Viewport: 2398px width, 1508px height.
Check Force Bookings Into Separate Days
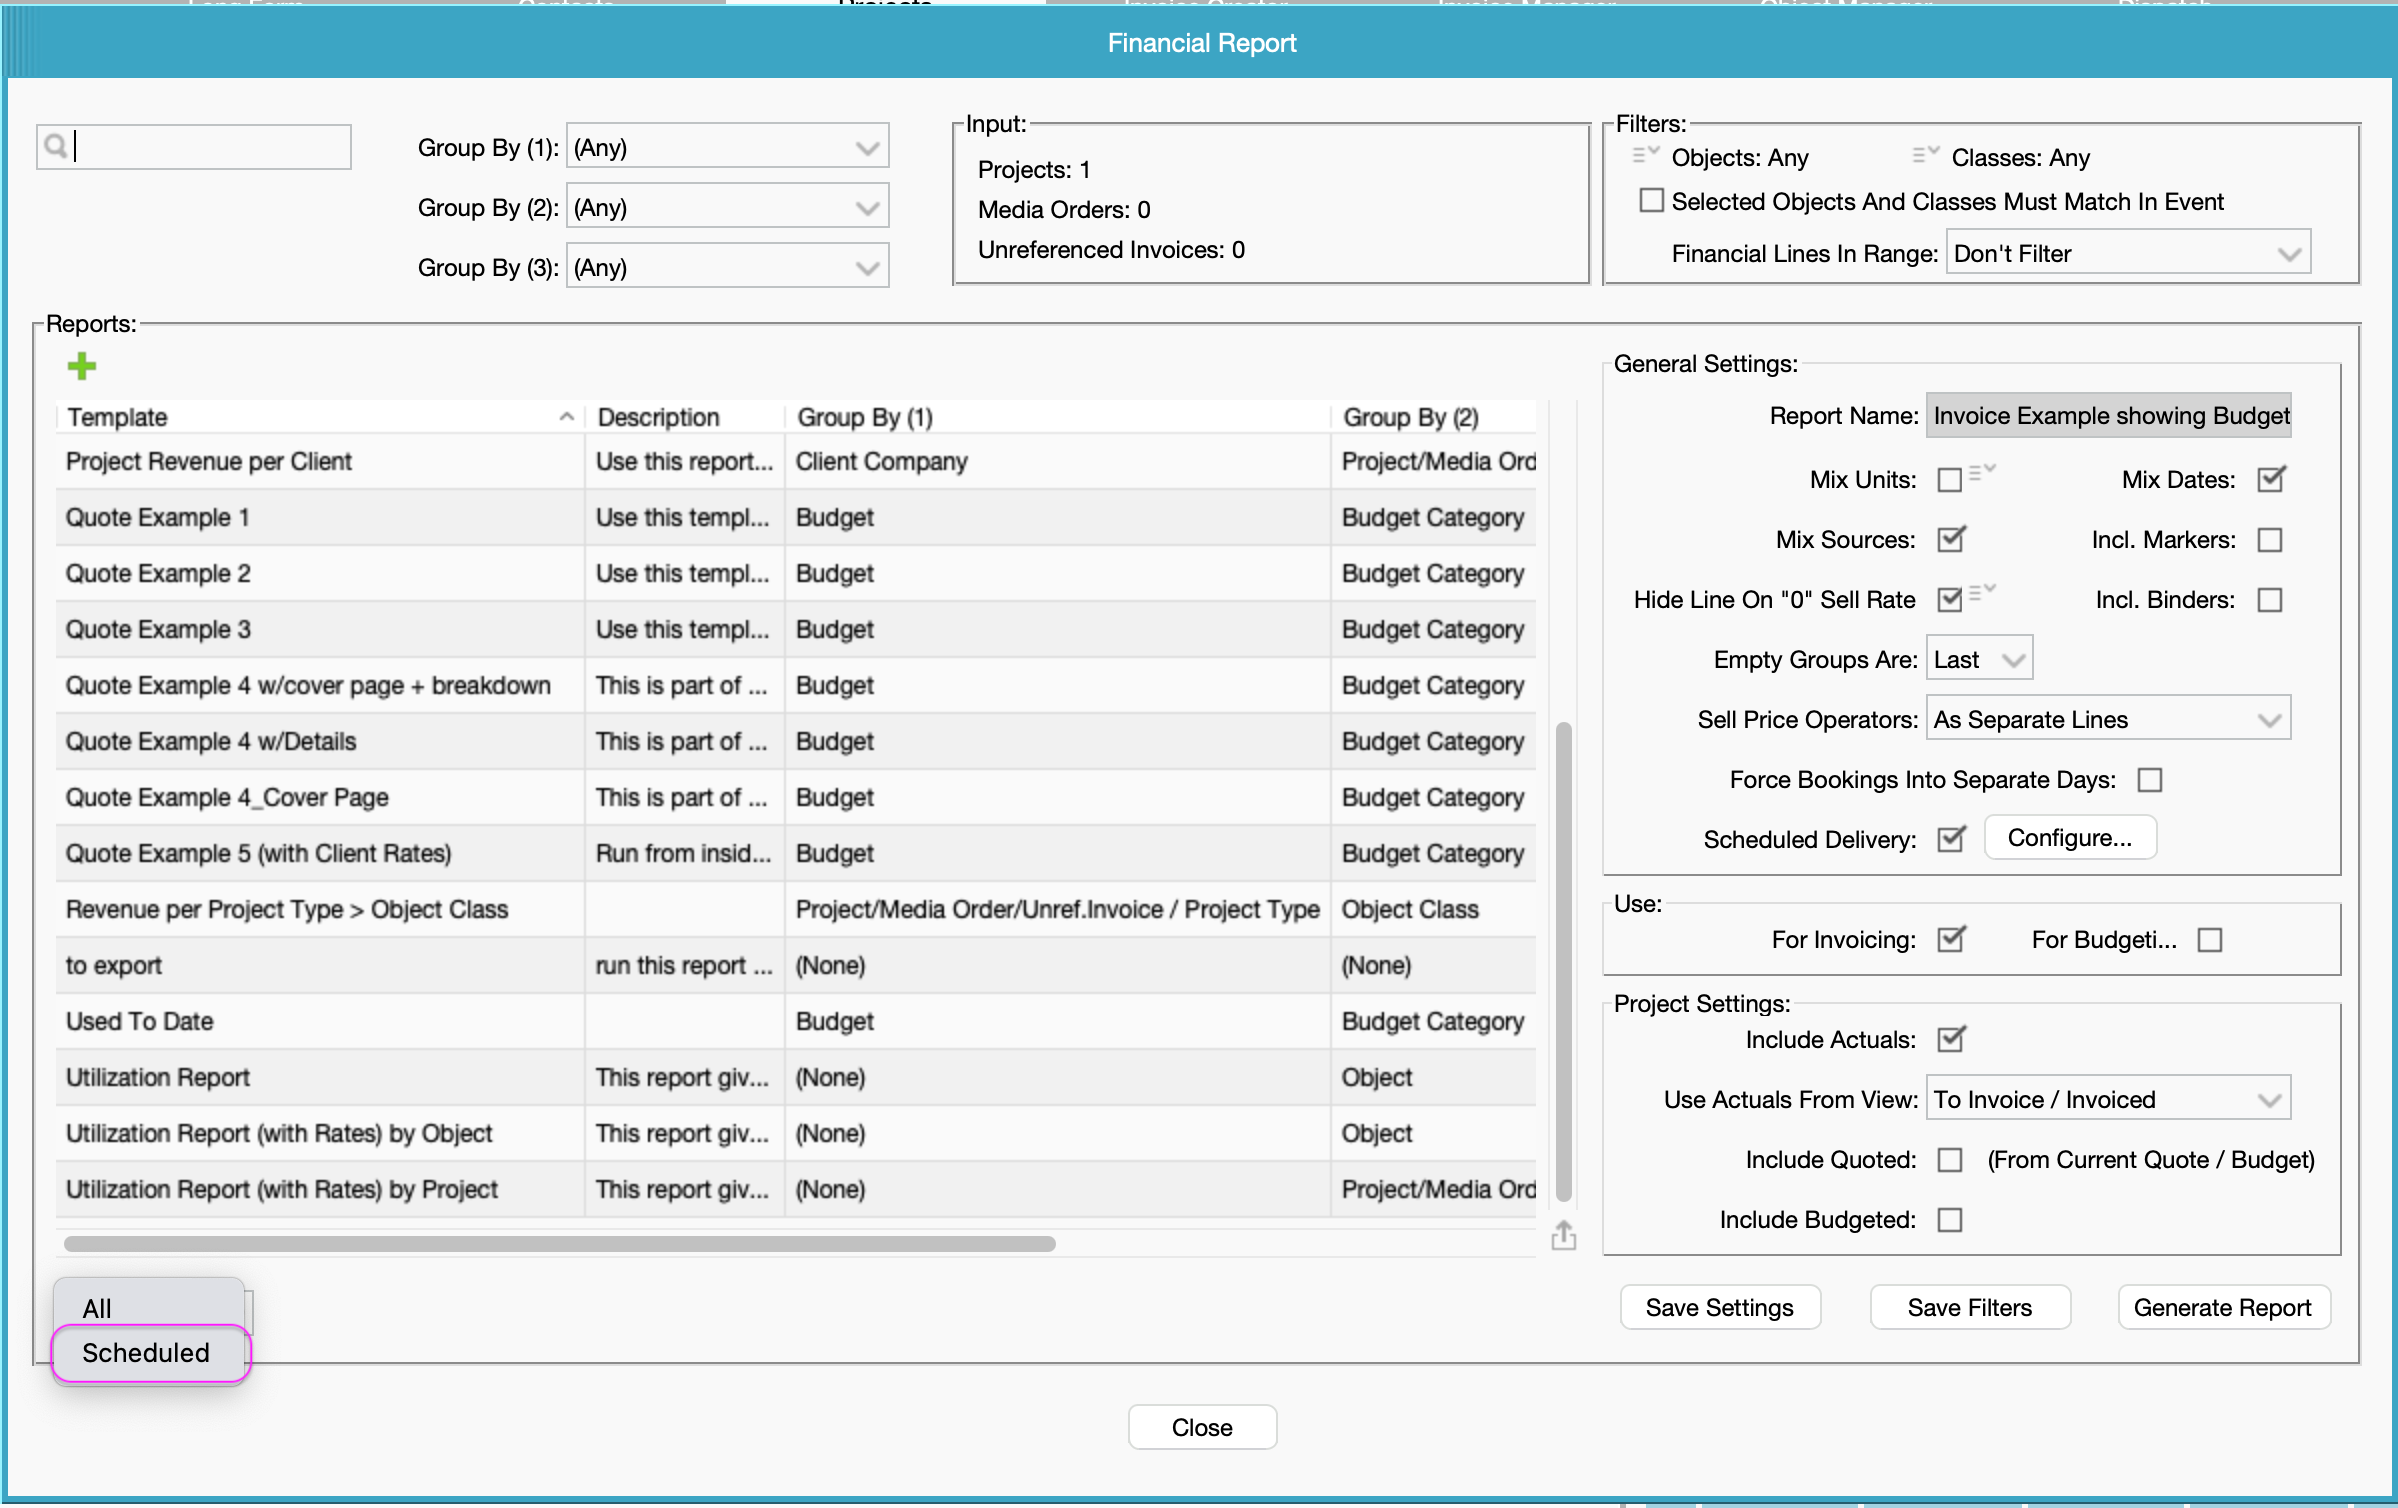coord(2150,780)
